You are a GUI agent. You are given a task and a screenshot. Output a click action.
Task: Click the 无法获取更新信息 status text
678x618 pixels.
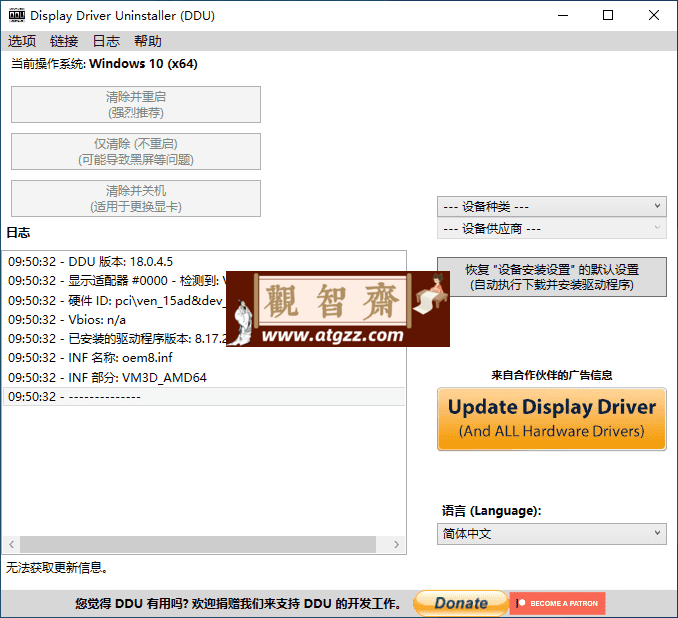(x=57, y=567)
